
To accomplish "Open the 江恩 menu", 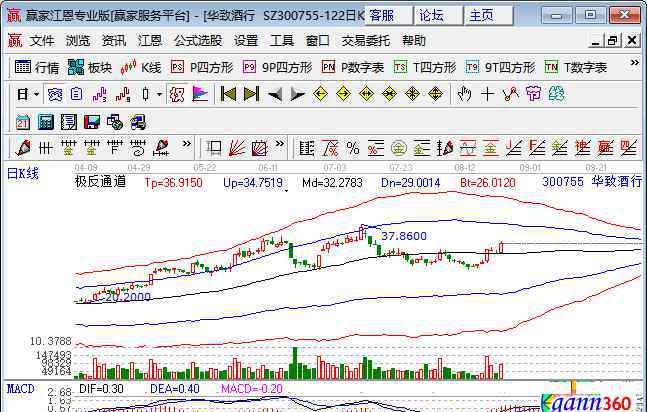I will point(150,40).
